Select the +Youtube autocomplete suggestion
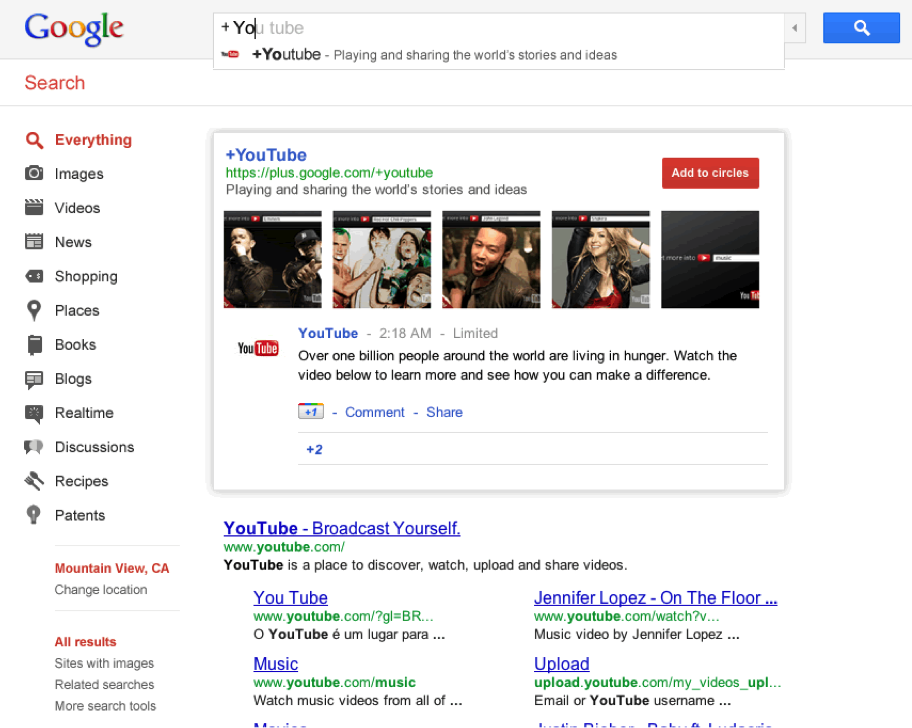Image resolution: width=912 pixels, height=728 pixels. [x=498, y=55]
